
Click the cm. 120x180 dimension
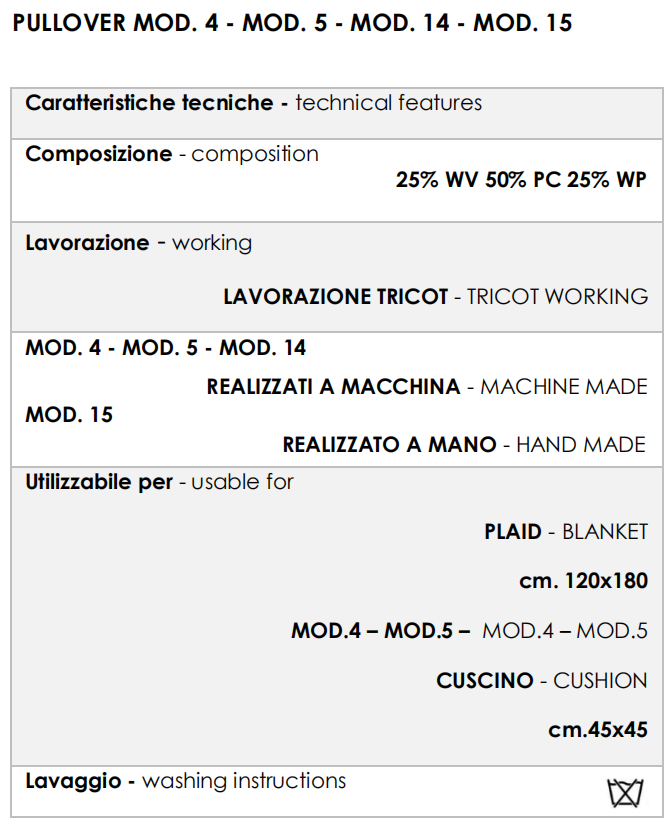(583, 581)
